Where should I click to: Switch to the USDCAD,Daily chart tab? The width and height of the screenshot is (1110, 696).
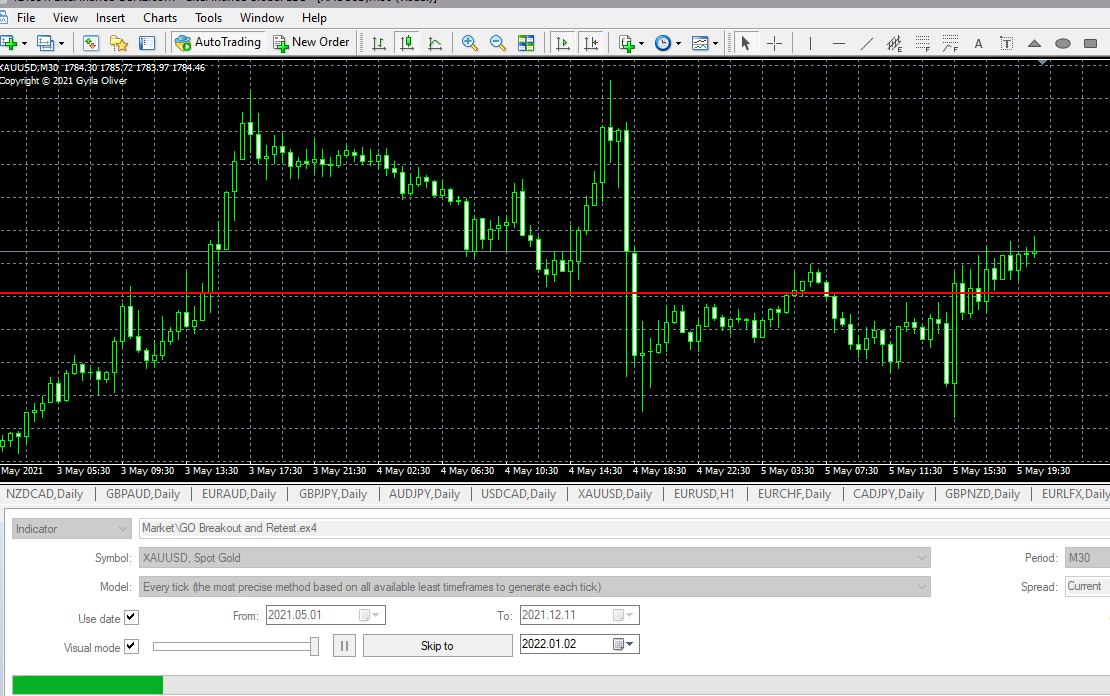(x=518, y=494)
